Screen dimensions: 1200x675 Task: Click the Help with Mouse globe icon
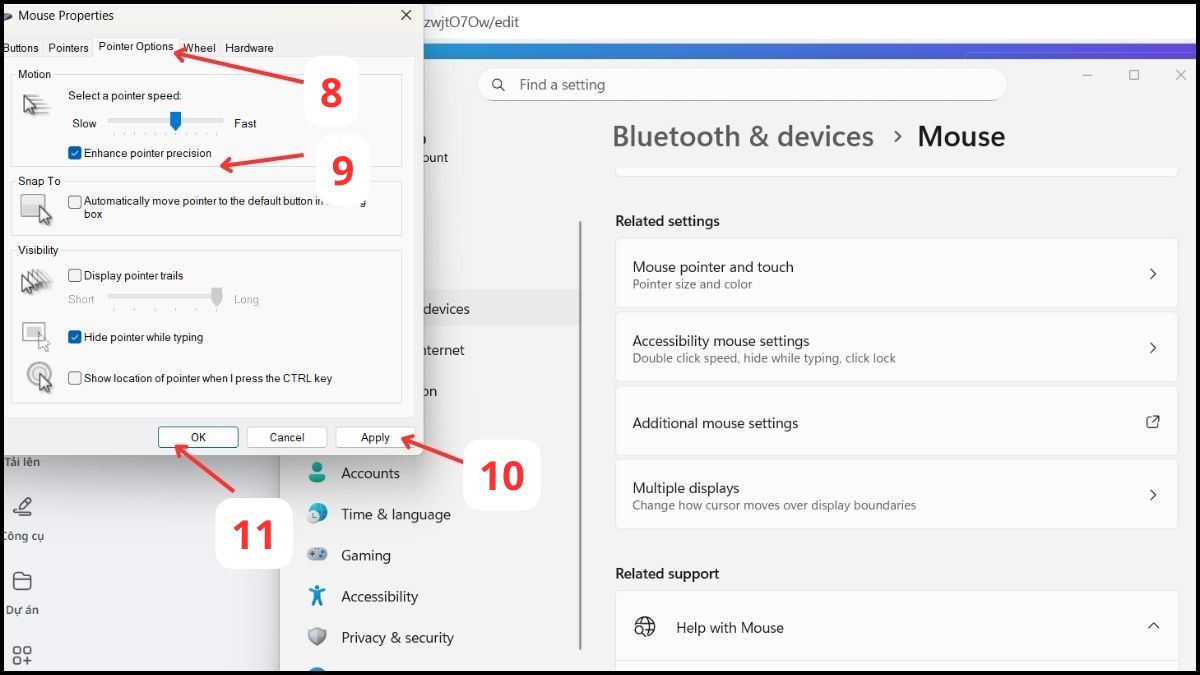[x=645, y=627]
